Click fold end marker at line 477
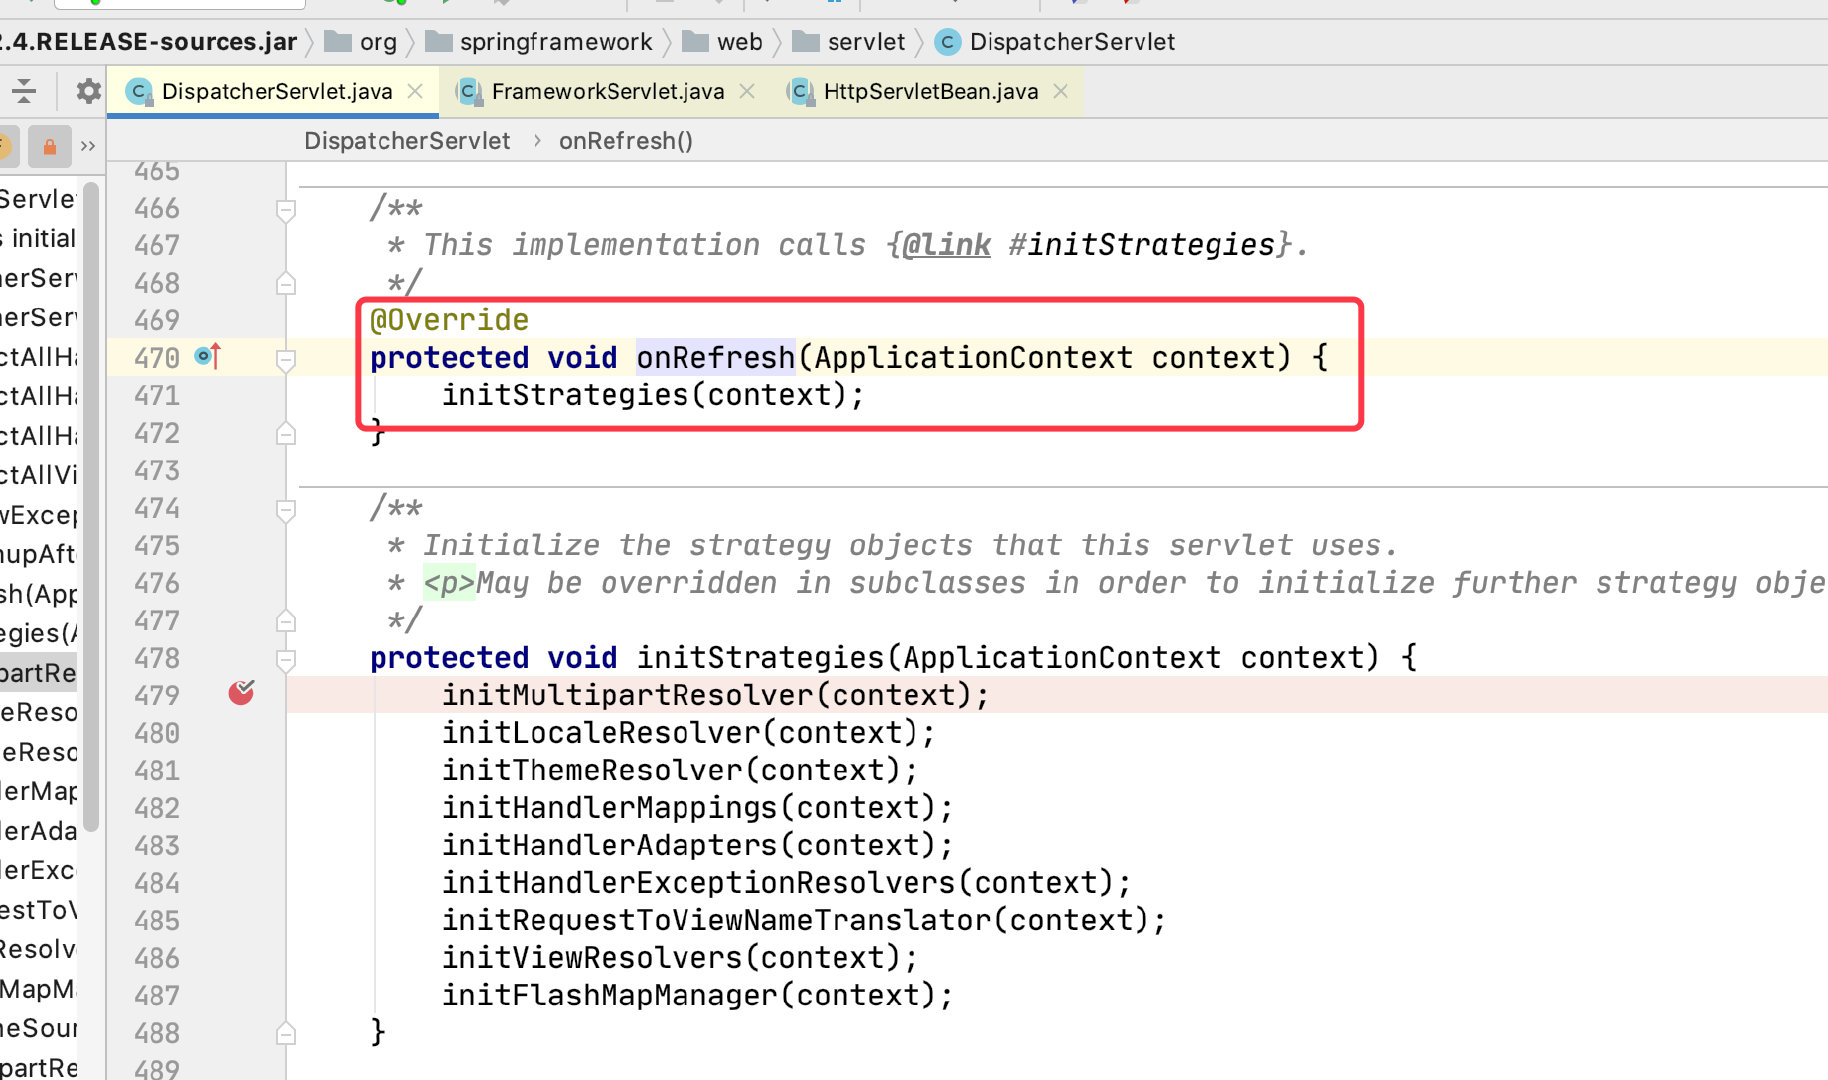1828x1080 pixels. pyautogui.click(x=286, y=621)
